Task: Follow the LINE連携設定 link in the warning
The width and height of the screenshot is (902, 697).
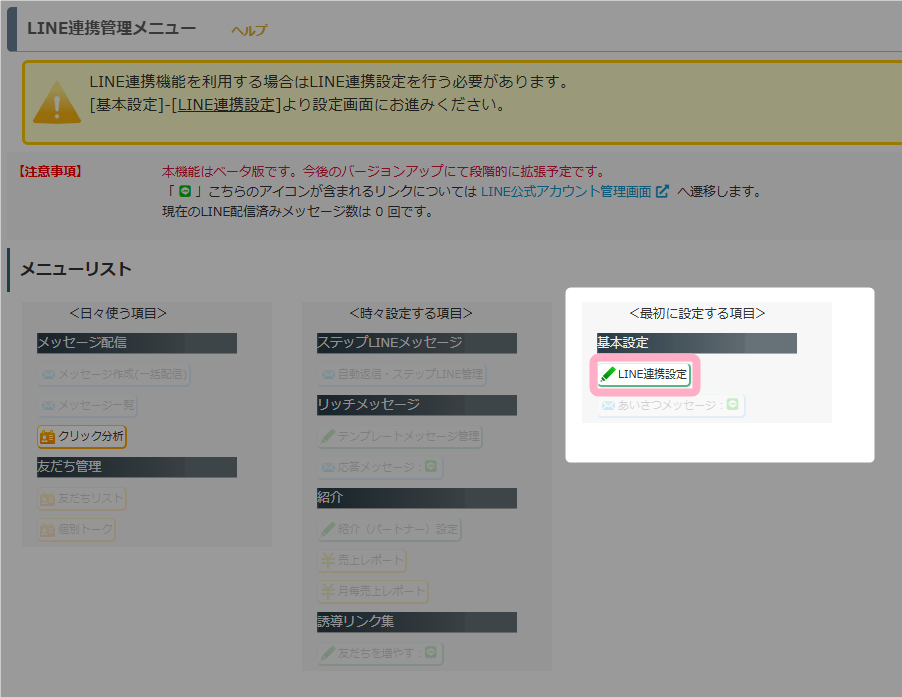Action: click(226, 105)
